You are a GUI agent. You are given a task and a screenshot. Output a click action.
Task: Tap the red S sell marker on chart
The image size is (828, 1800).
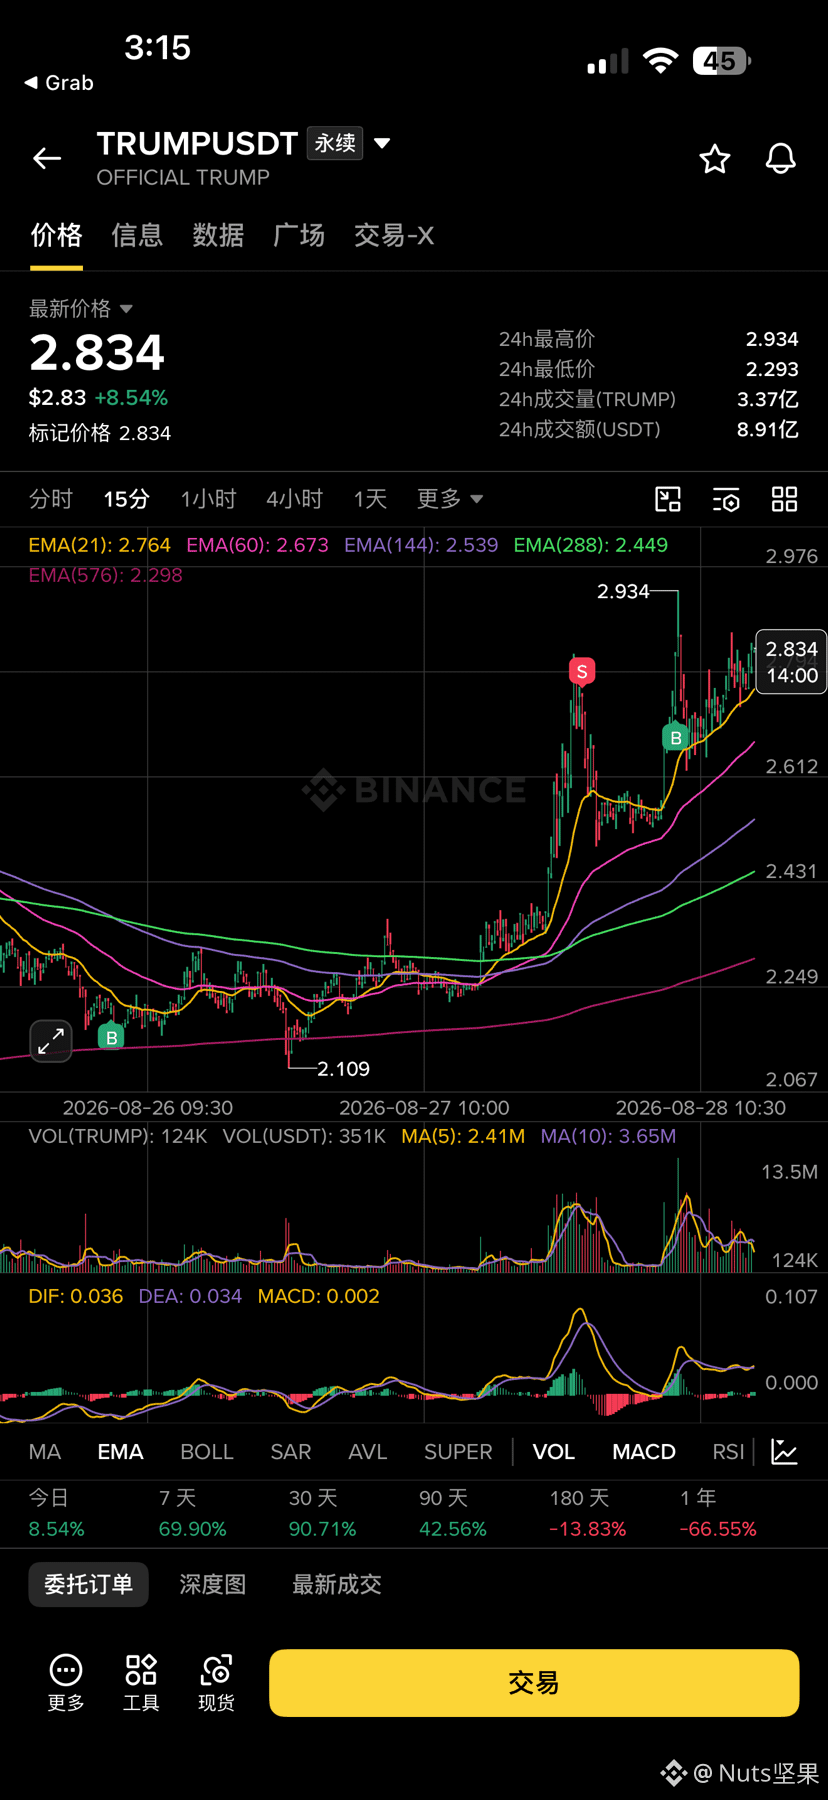582,671
